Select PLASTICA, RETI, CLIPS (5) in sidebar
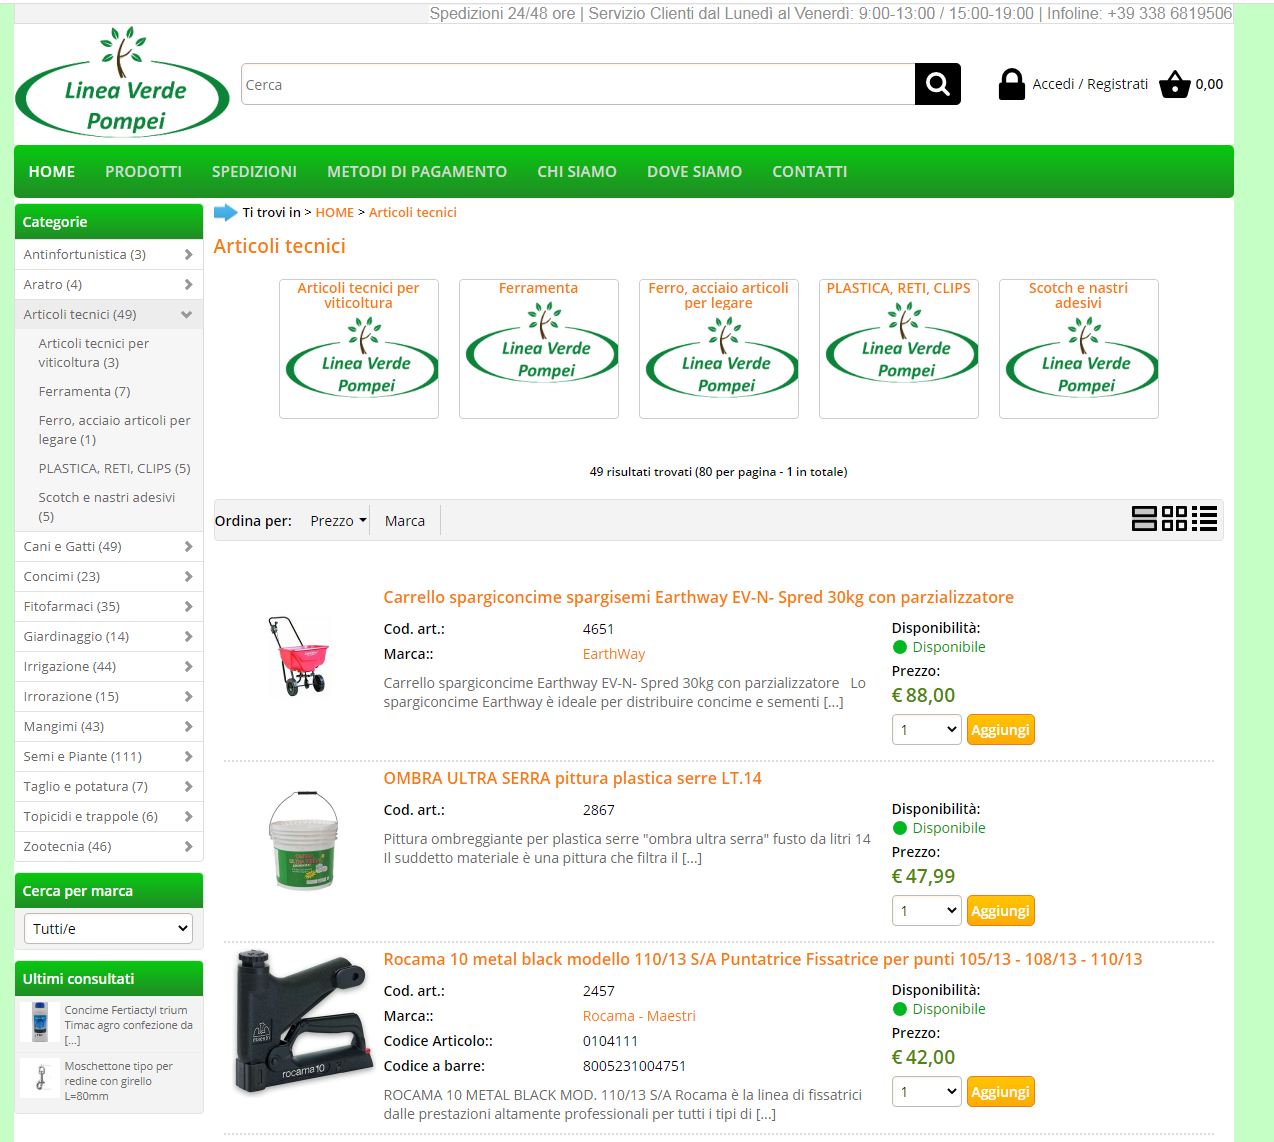 tap(114, 469)
